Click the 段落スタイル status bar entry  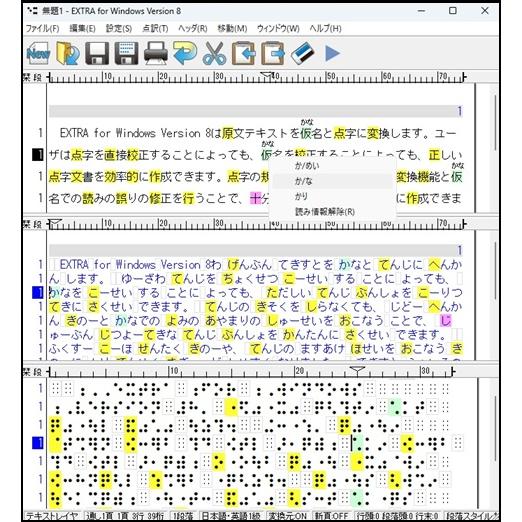point(471,516)
